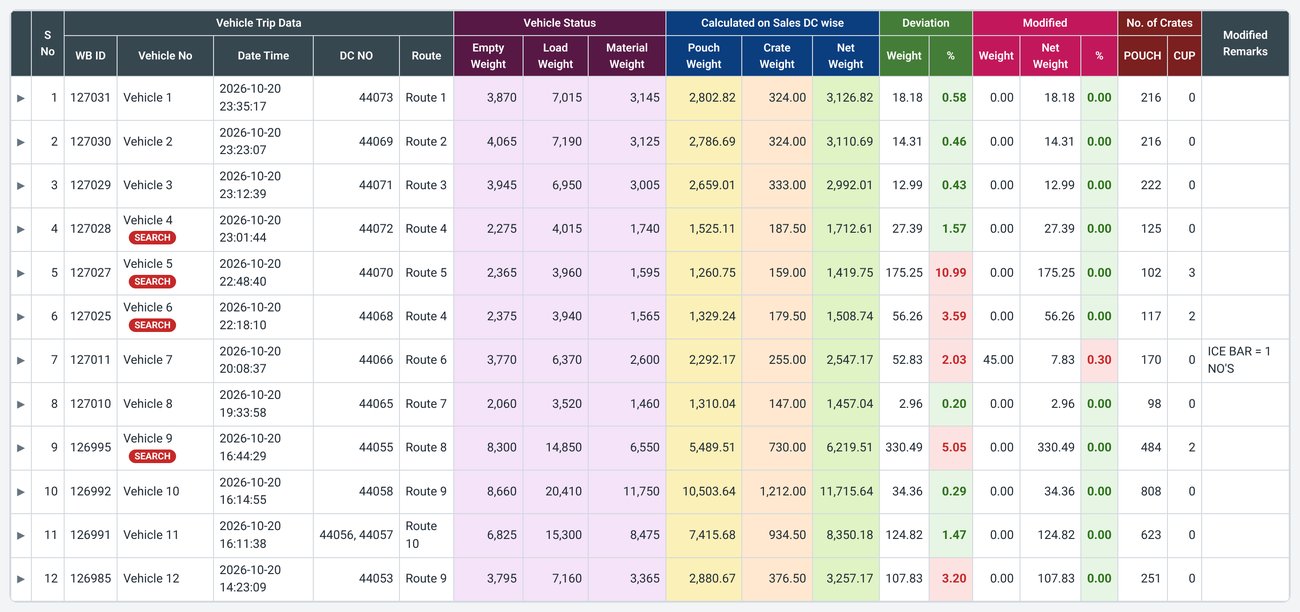Click the Load Weight column header
Screen dimensions: 1300x612
click(555, 56)
